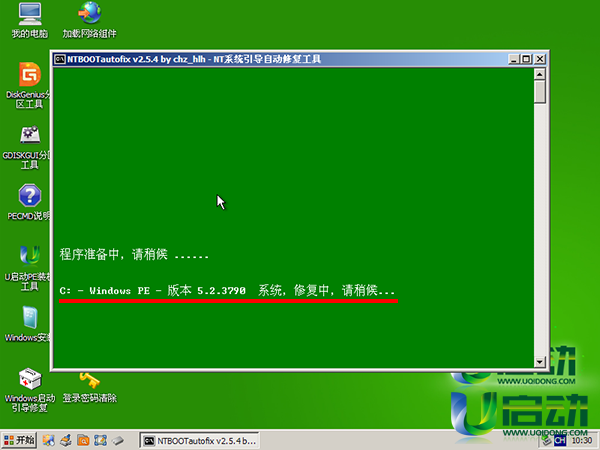Select NTBOOTautofix taskbar button
The image size is (600, 450).
click(199, 441)
